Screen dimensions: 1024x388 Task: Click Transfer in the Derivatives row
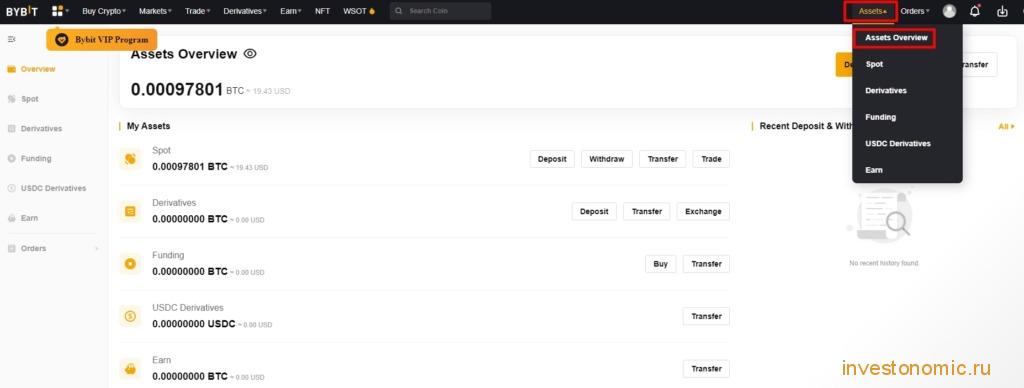(x=647, y=212)
